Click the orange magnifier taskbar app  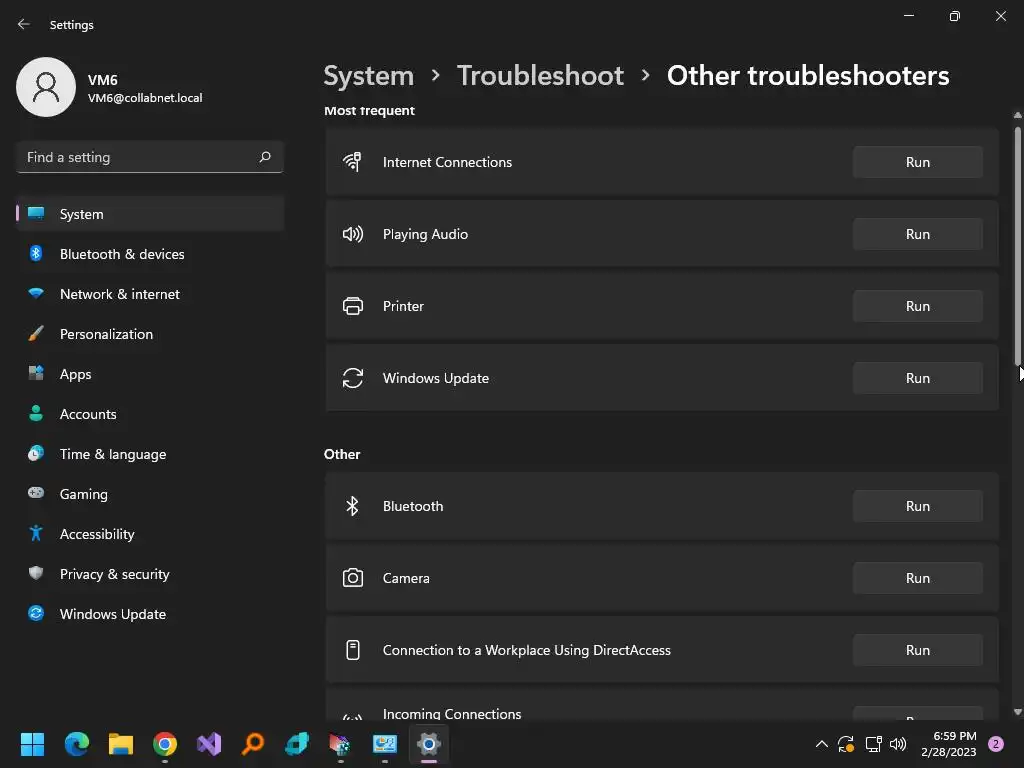tap(253, 744)
